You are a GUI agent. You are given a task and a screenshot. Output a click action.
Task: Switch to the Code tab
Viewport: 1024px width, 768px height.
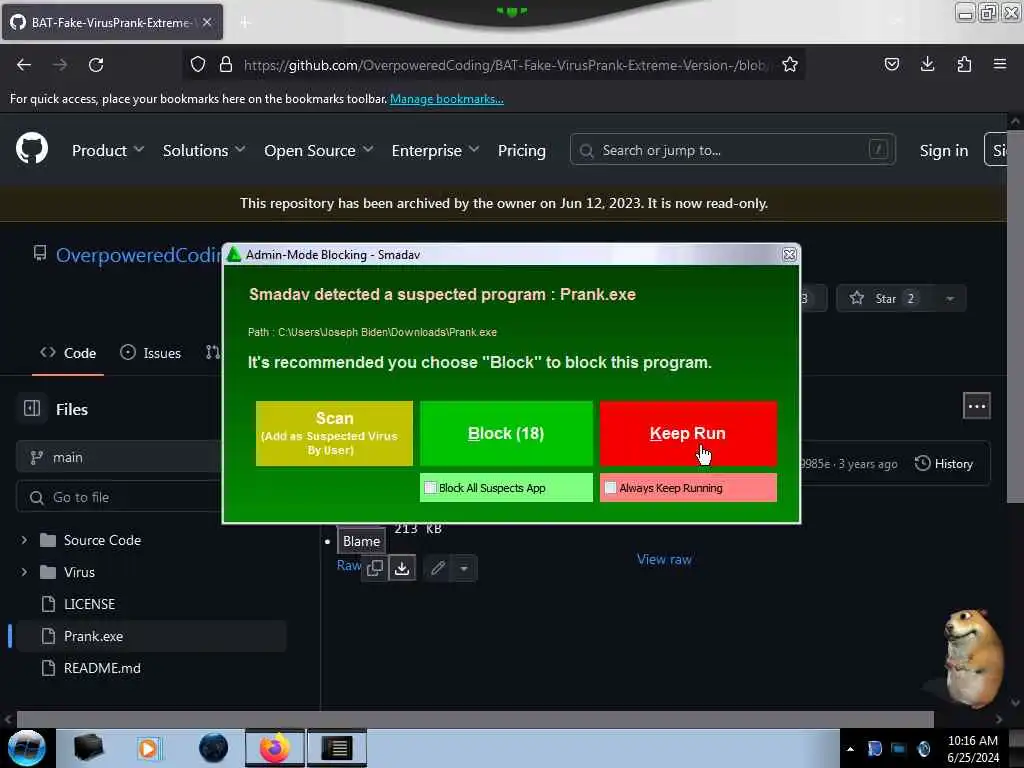[68, 353]
